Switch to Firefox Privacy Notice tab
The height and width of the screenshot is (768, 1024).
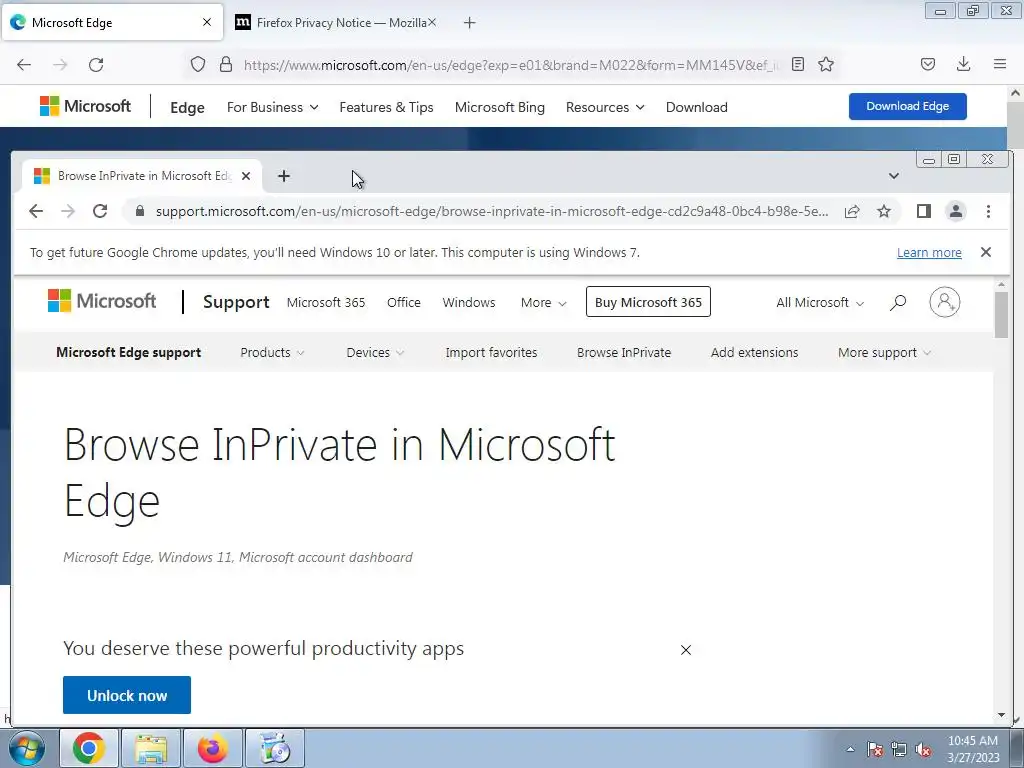(x=336, y=23)
